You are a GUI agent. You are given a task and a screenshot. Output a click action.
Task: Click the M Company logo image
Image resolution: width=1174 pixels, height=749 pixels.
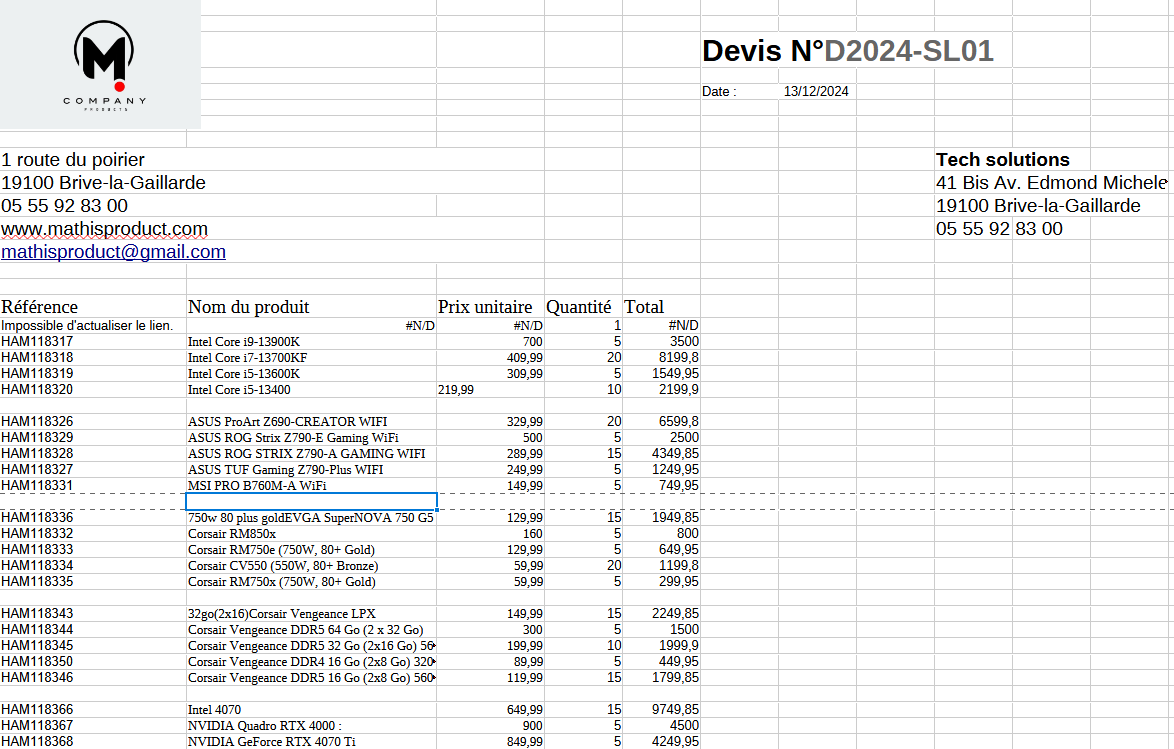100,65
